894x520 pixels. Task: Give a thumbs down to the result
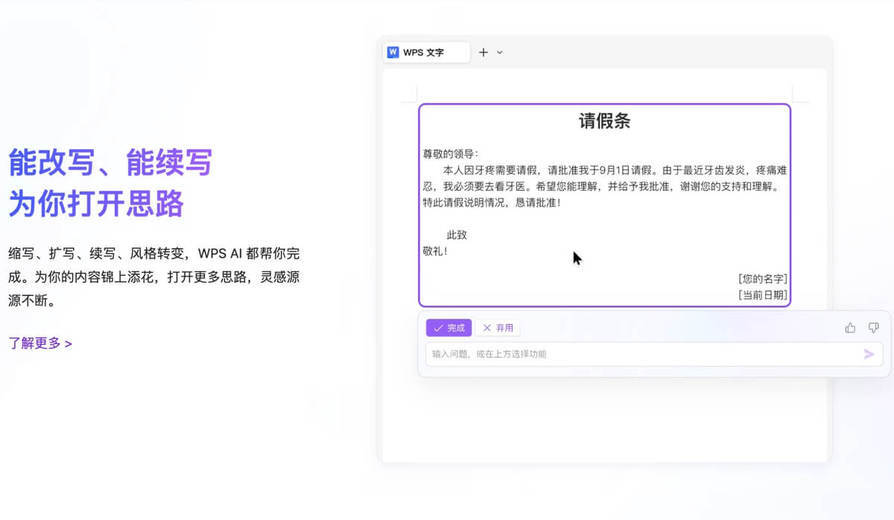coord(873,327)
